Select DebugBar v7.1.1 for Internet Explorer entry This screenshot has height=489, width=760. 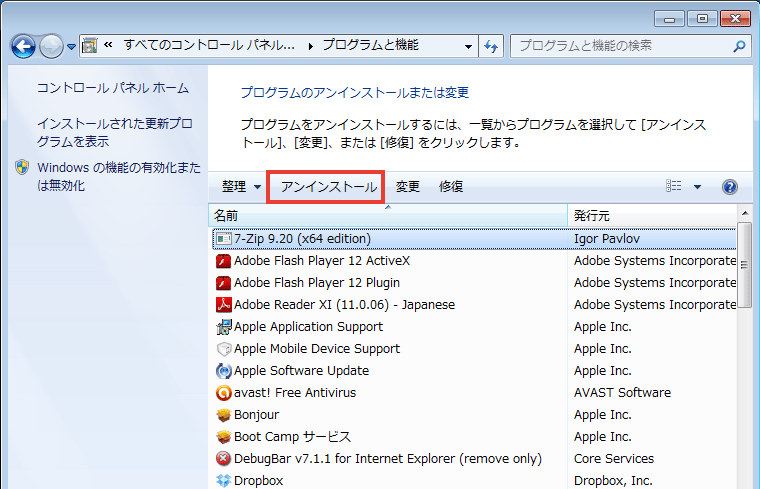(x=475, y=458)
